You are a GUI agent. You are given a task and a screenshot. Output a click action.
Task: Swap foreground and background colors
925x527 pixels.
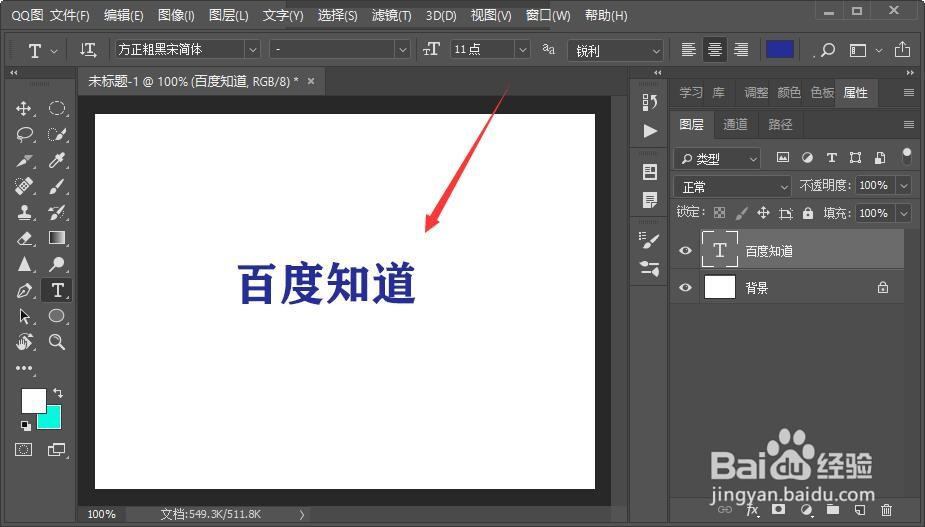point(58,392)
